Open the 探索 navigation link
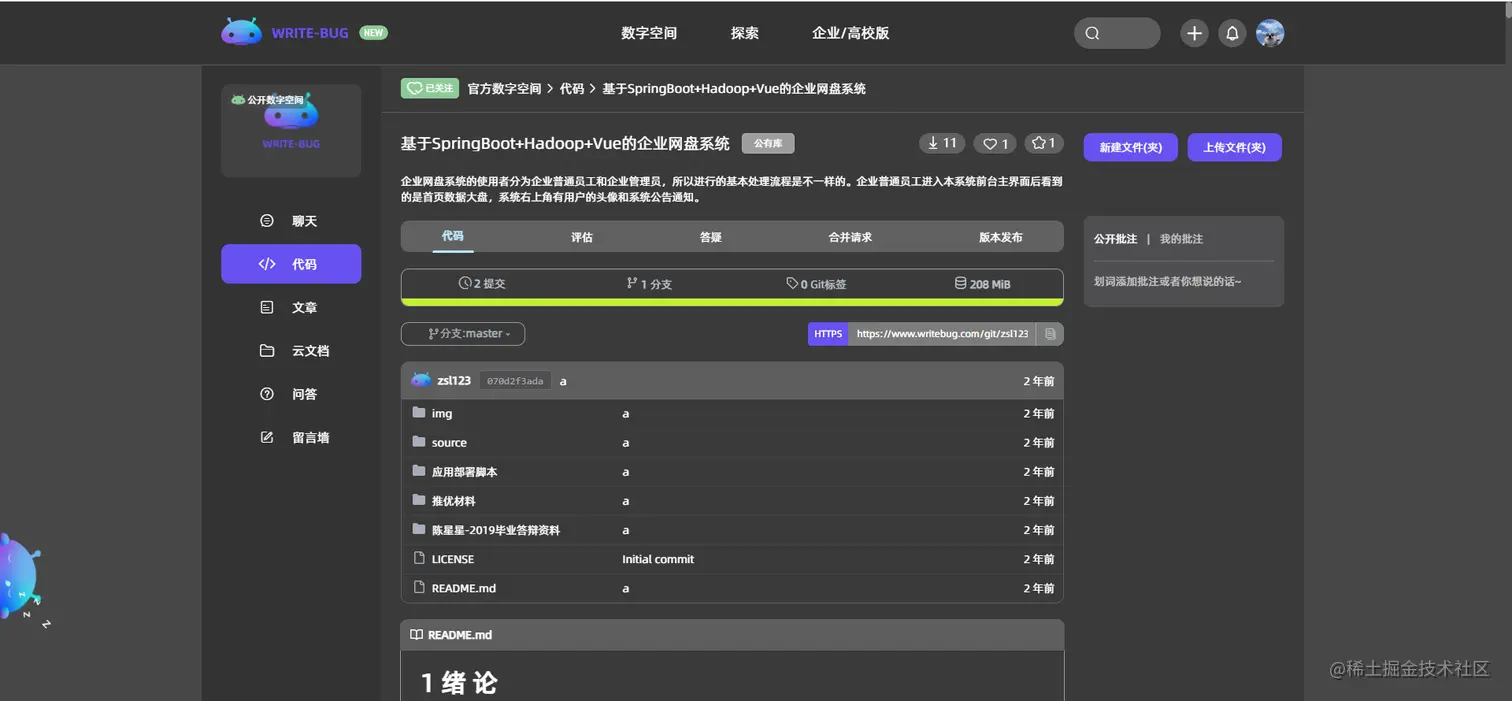Viewport: 1512px width, 701px height. tap(744, 33)
